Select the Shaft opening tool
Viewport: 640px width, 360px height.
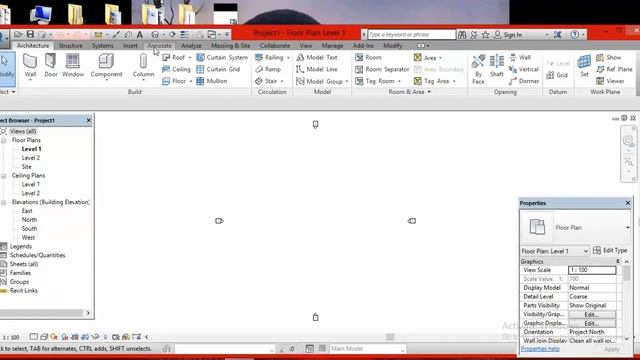pos(496,66)
